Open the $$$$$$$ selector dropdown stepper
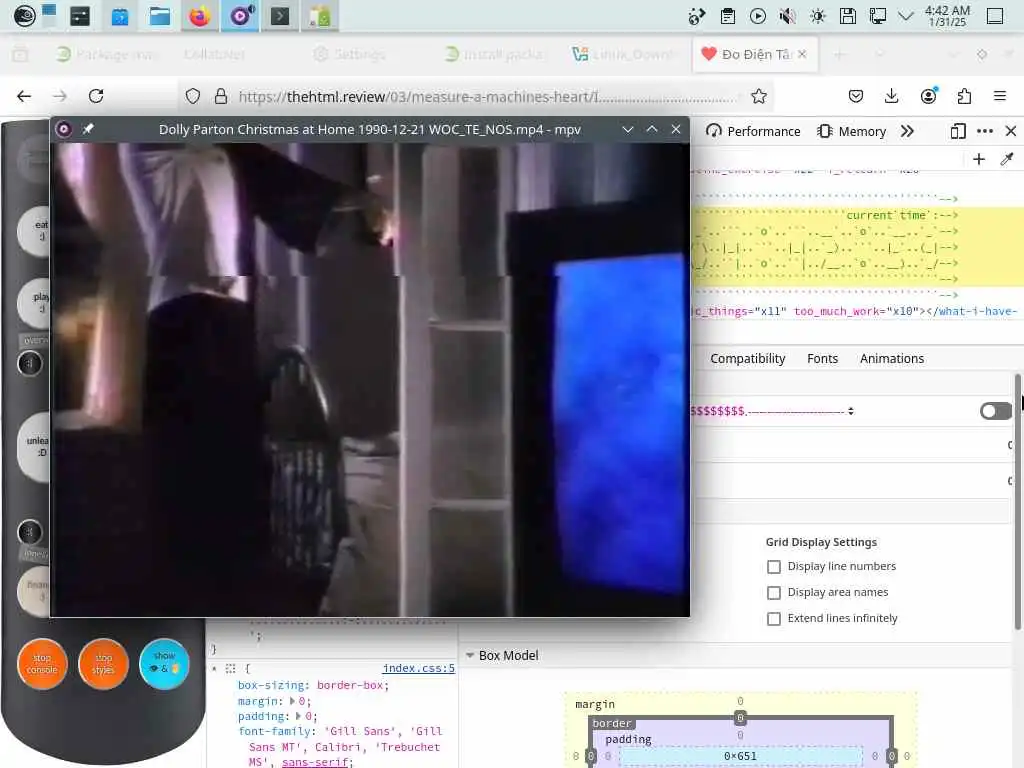 (850, 411)
